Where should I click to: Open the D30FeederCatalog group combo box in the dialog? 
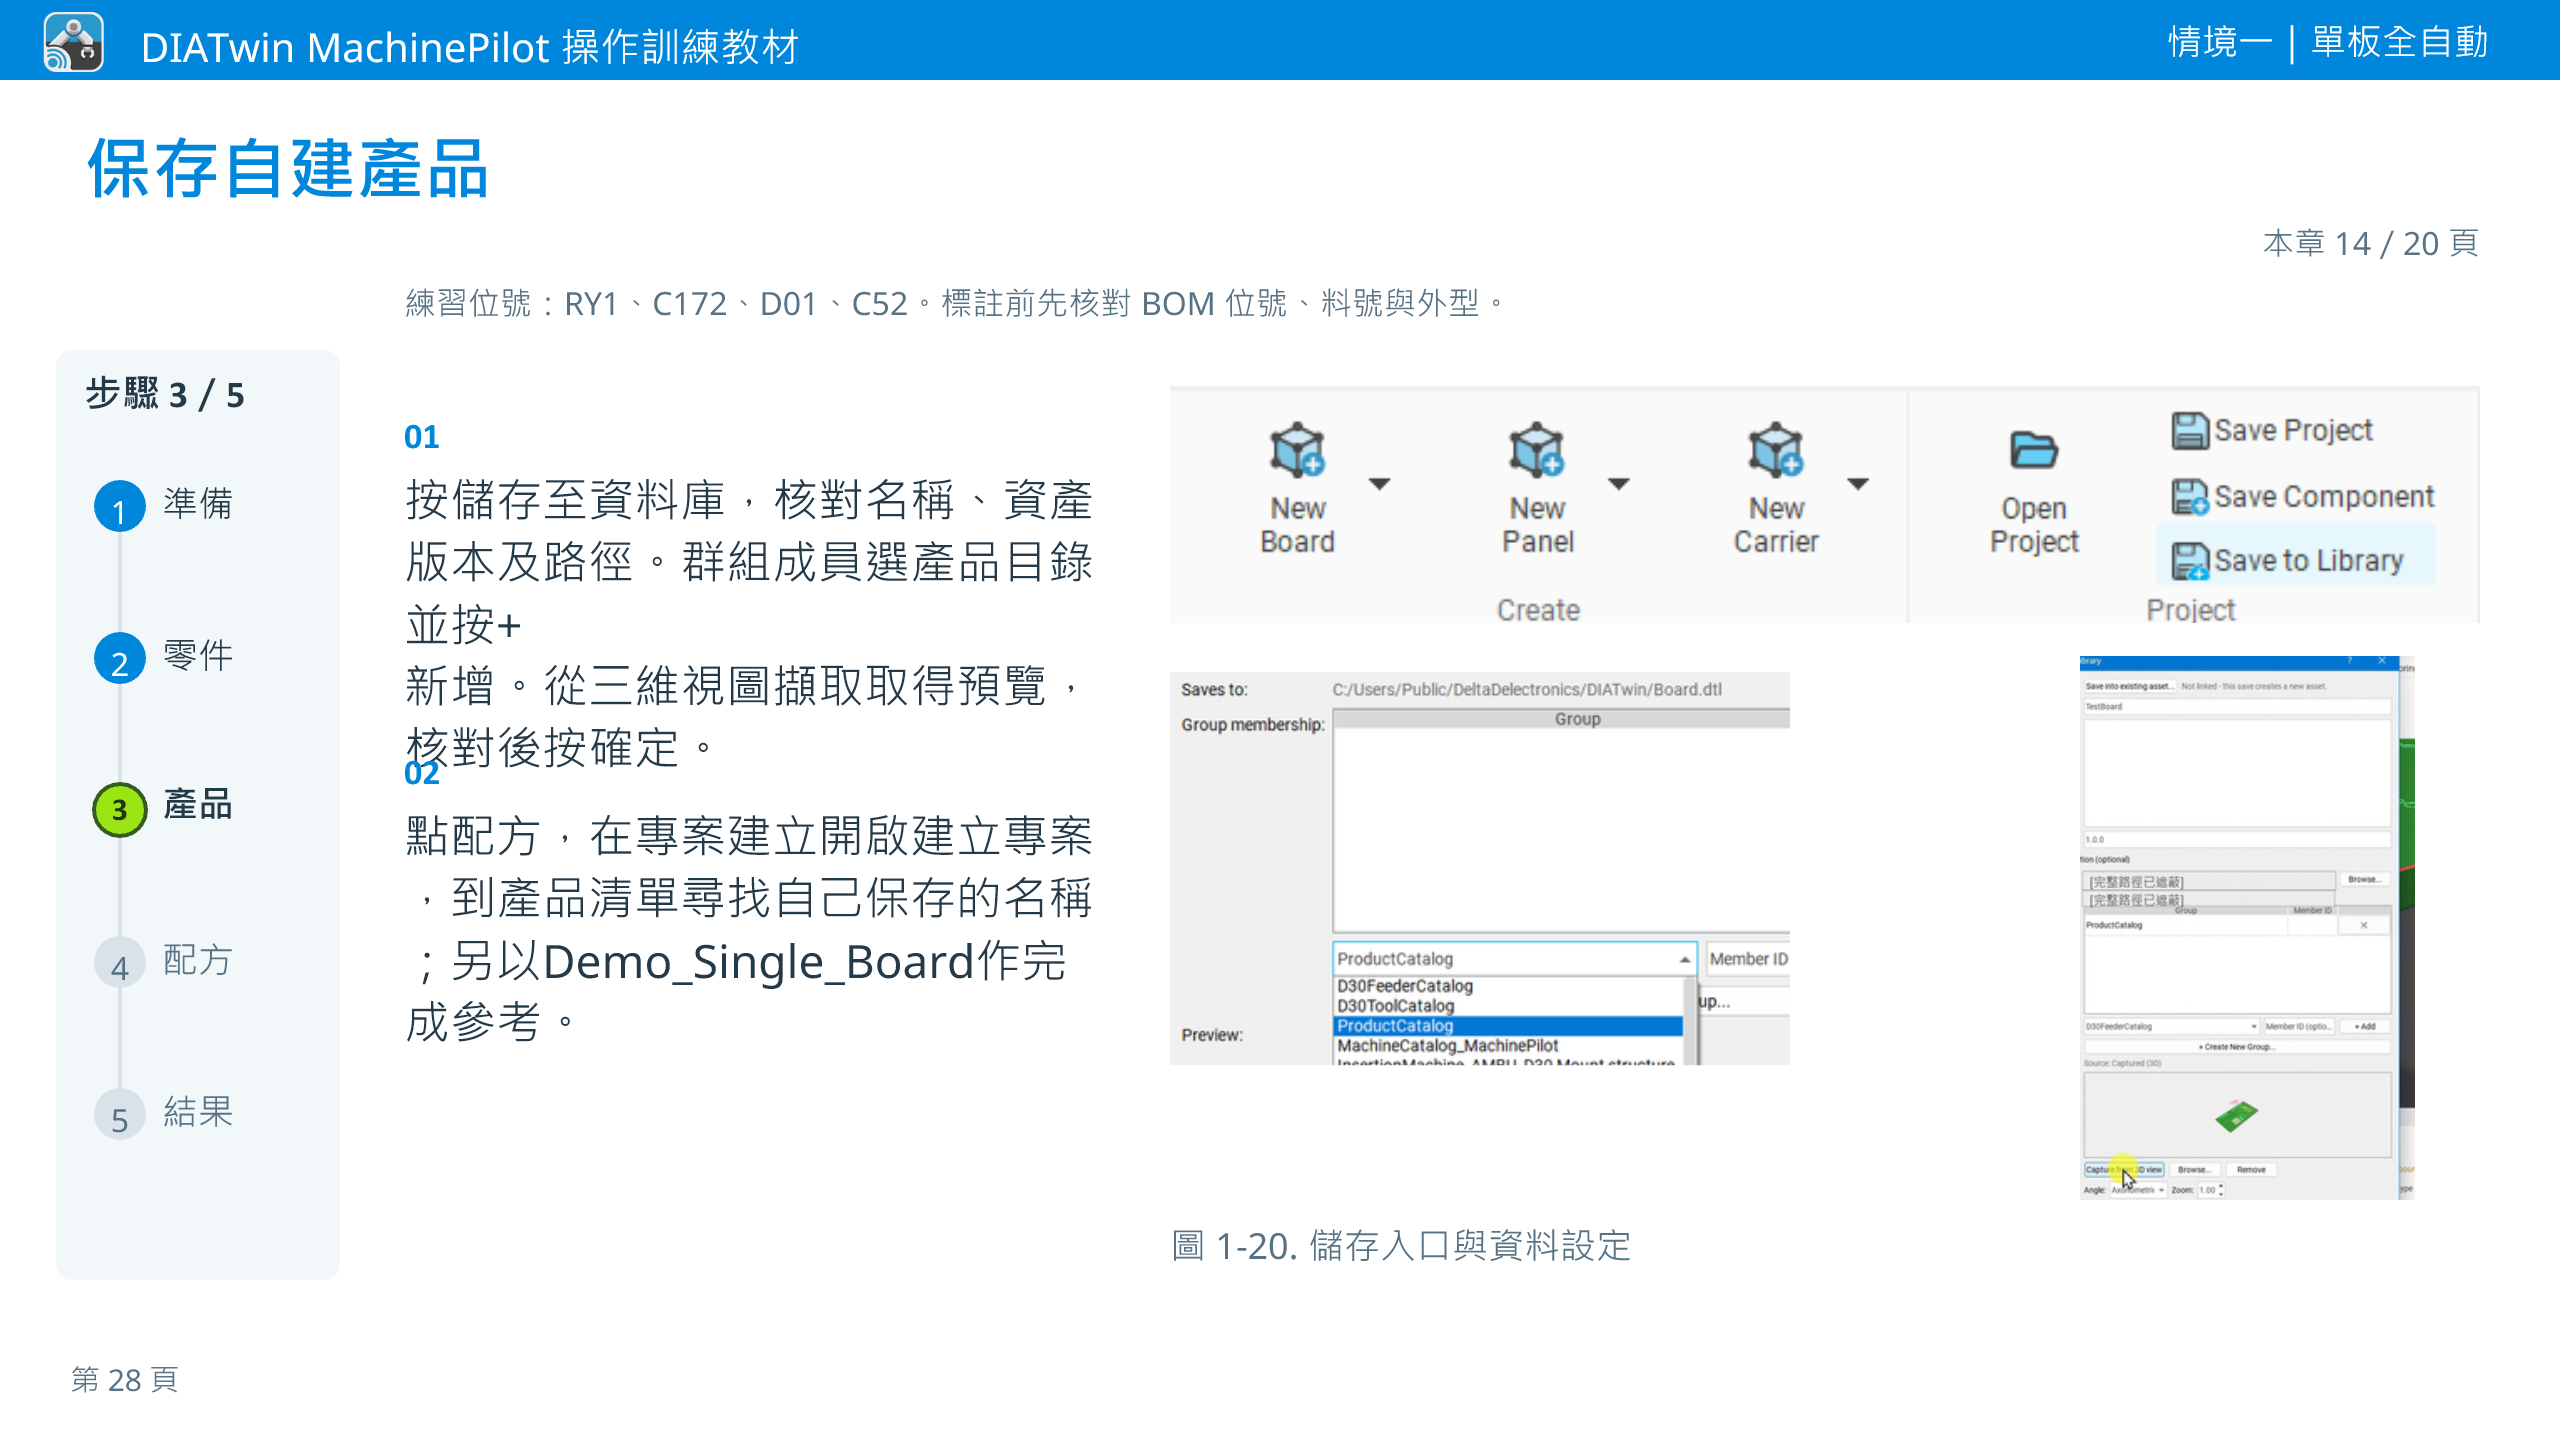click(x=2171, y=1026)
